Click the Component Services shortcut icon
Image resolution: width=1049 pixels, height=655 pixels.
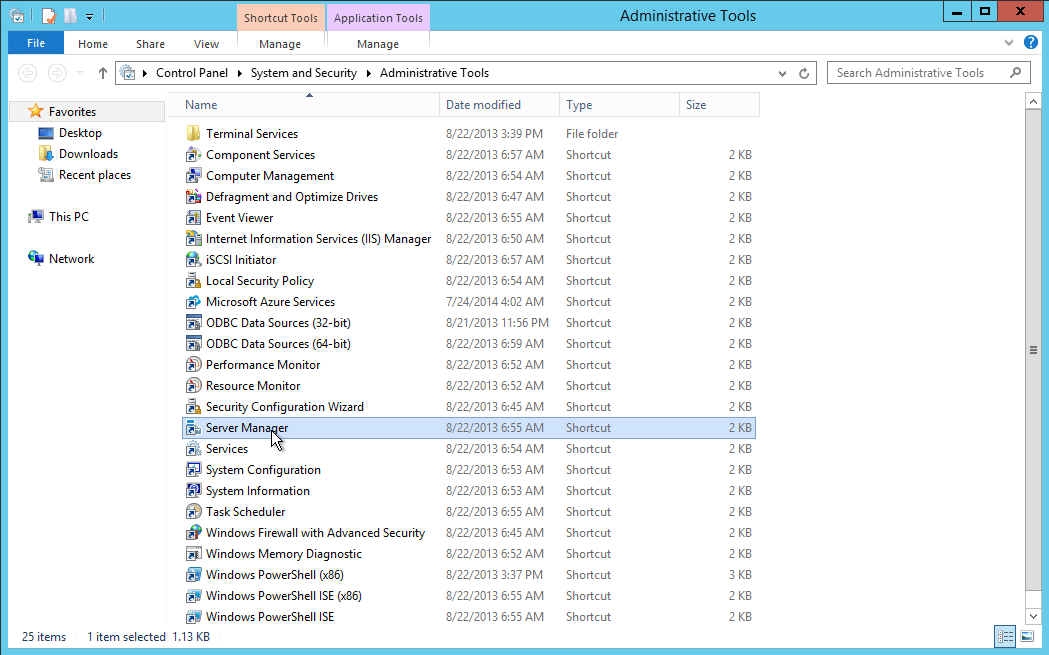[x=193, y=155]
